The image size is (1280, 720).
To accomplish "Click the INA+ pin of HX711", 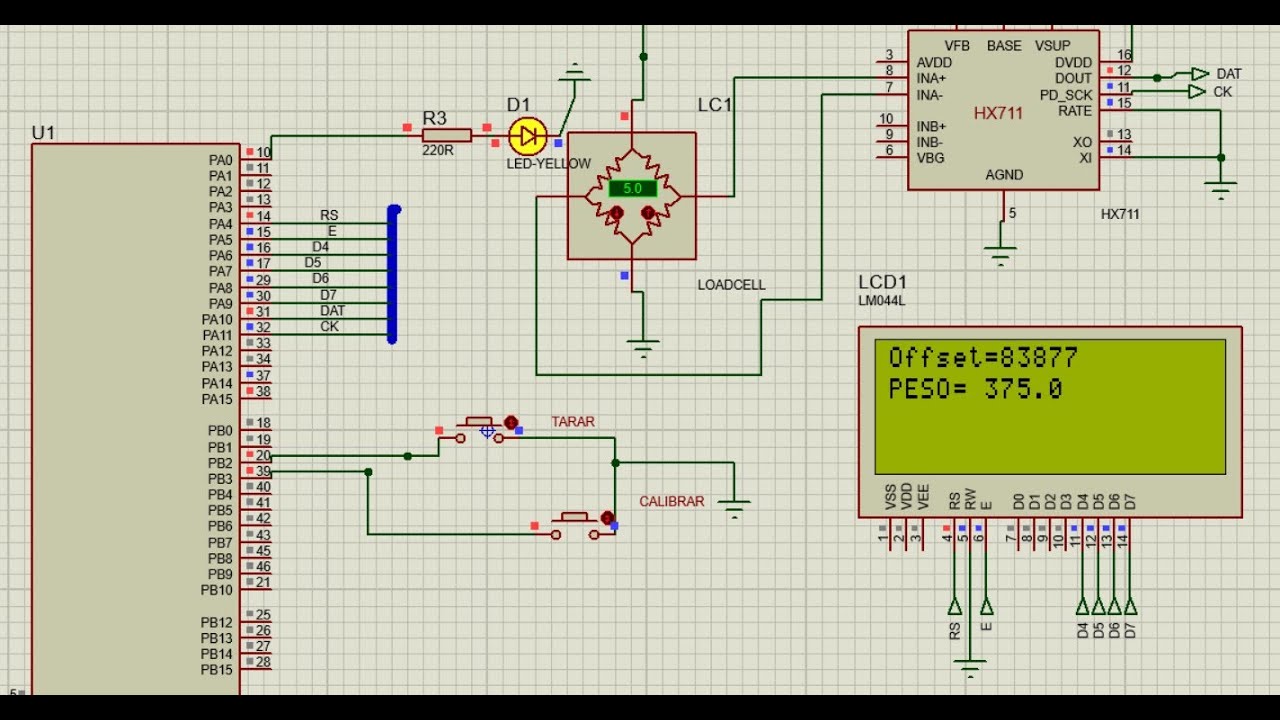I will pyautogui.click(x=893, y=77).
